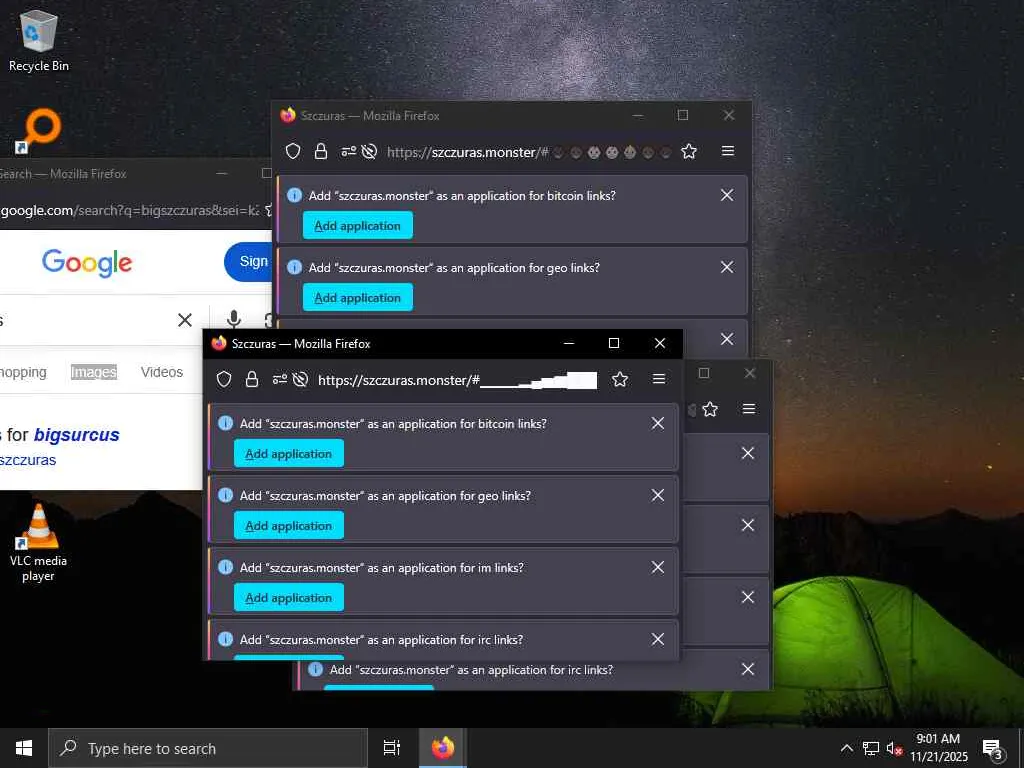Click padlock icon in rear top Szczuras window
Image resolution: width=1024 pixels, height=768 pixels.
(x=321, y=152)
